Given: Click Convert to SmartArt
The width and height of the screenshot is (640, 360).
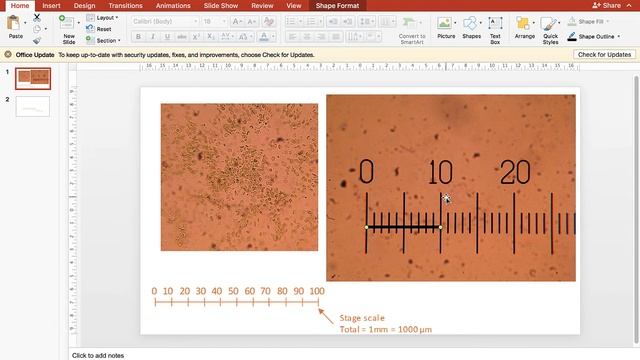Looking at the screenshot, I should click(411, 31).
